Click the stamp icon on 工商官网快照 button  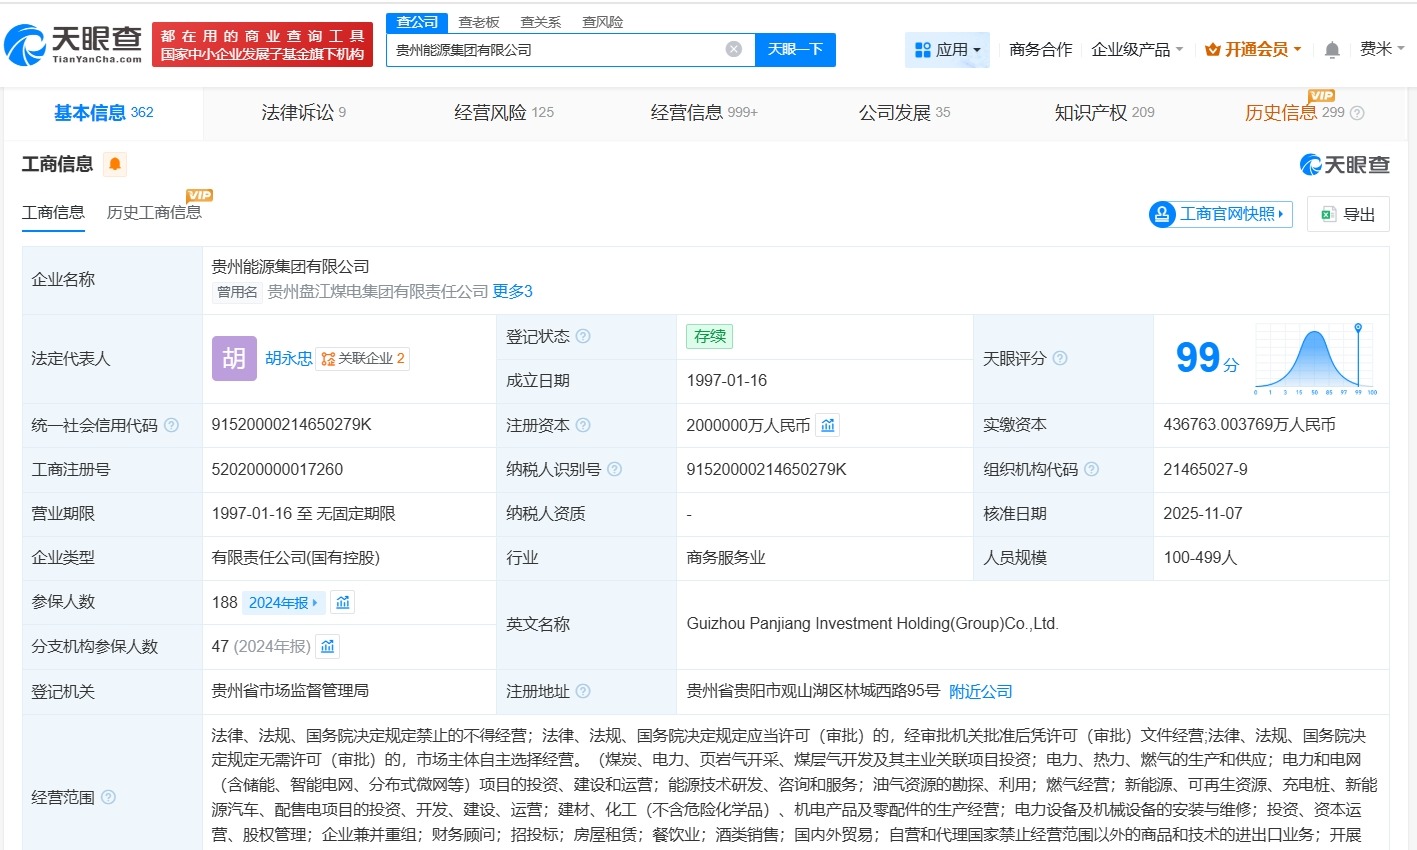pyautogui.click(x=1162, y=214)
